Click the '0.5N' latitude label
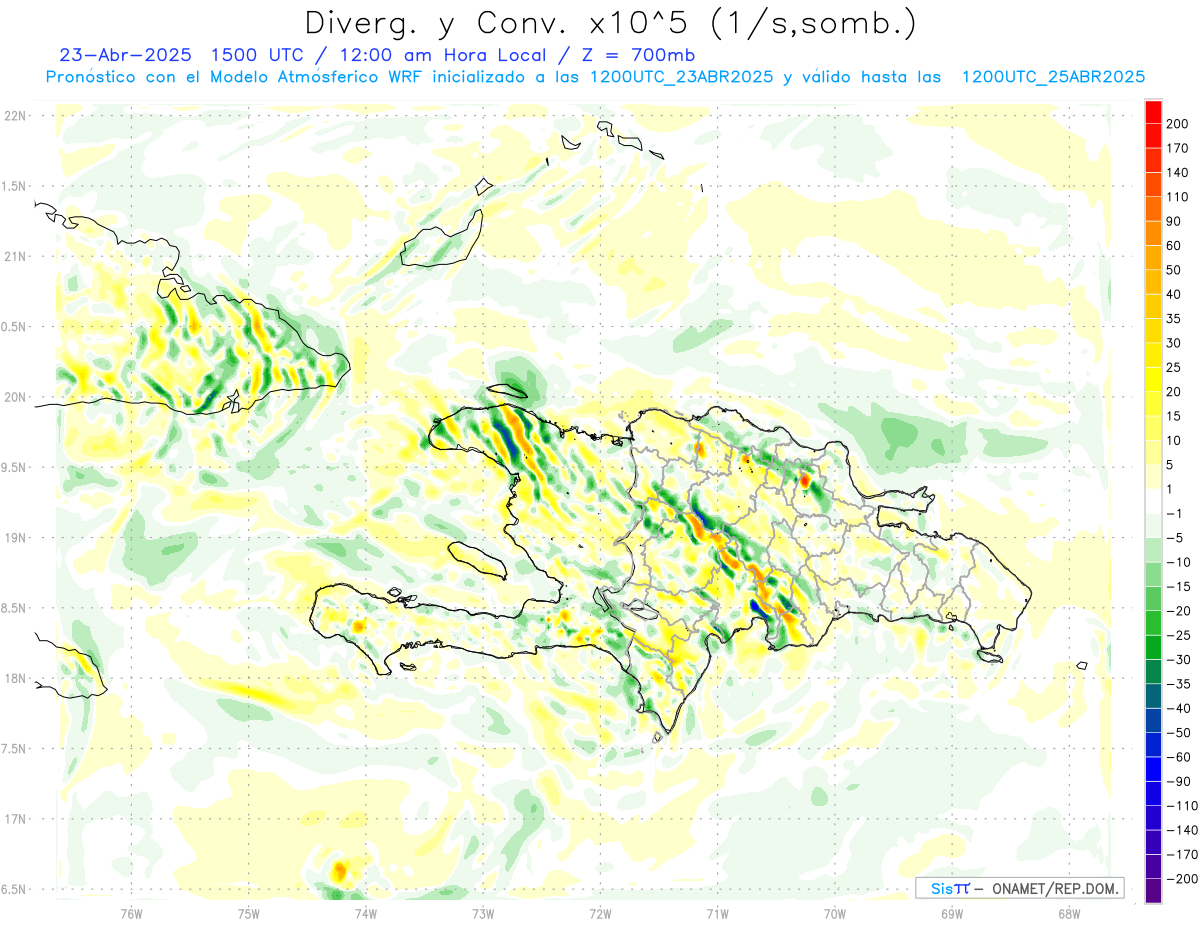Image resolution: width=1200 pixels, height=927 pixels. (x=14, y=327)
